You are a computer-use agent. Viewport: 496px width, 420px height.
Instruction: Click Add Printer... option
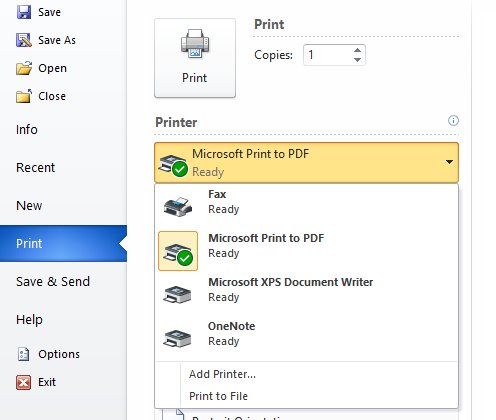point(306,374)
